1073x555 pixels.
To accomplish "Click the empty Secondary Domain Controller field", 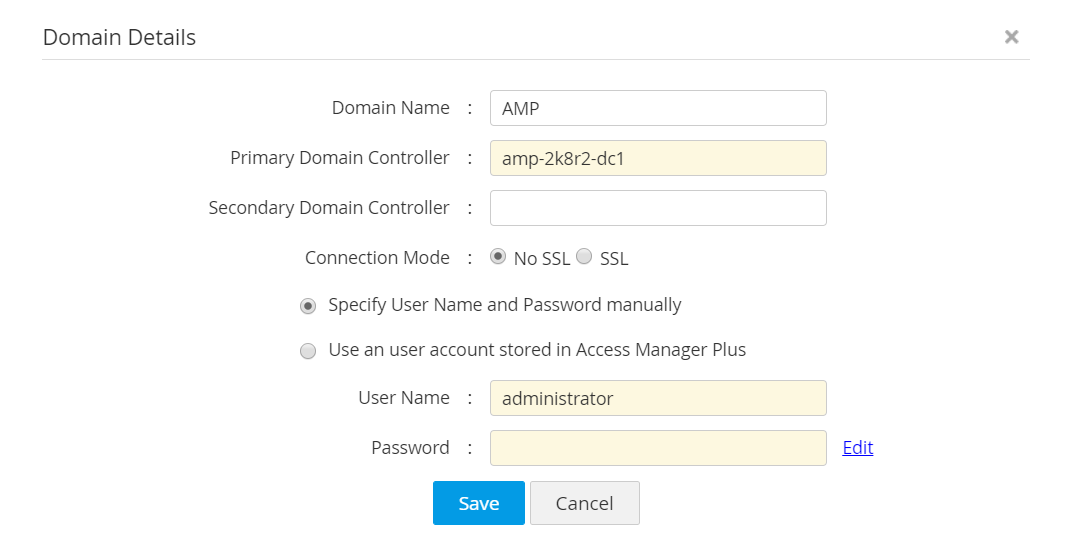I will coord(657,208).
